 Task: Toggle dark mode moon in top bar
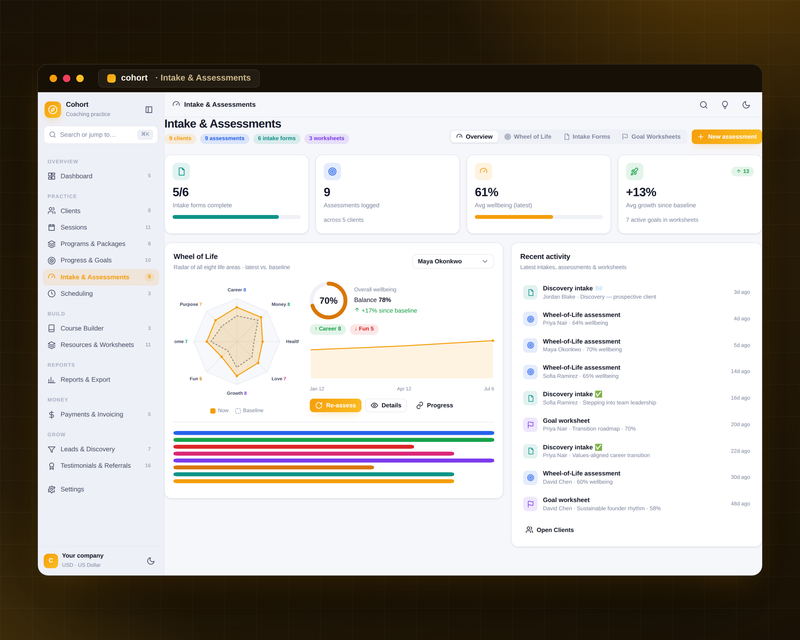click(746, 105)
